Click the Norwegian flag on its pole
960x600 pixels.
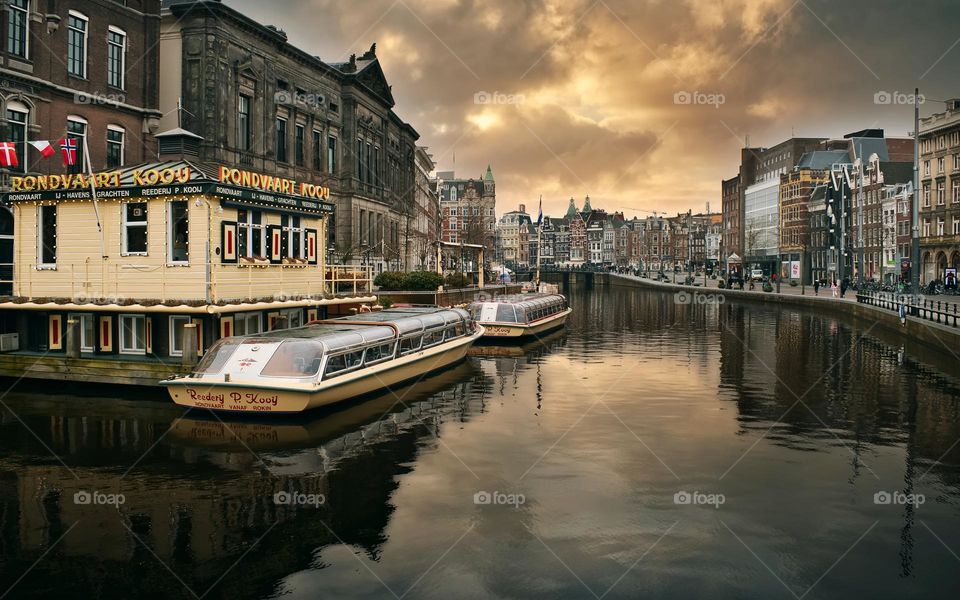[68, 150]
